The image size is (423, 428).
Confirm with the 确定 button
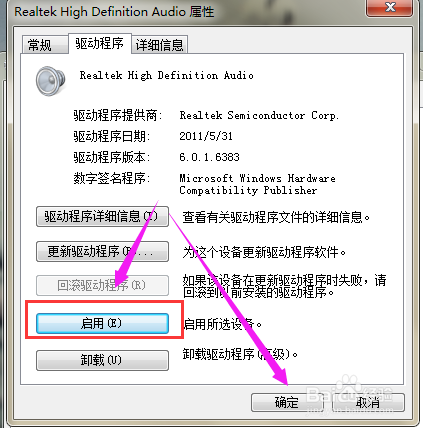tap(287, 402)
